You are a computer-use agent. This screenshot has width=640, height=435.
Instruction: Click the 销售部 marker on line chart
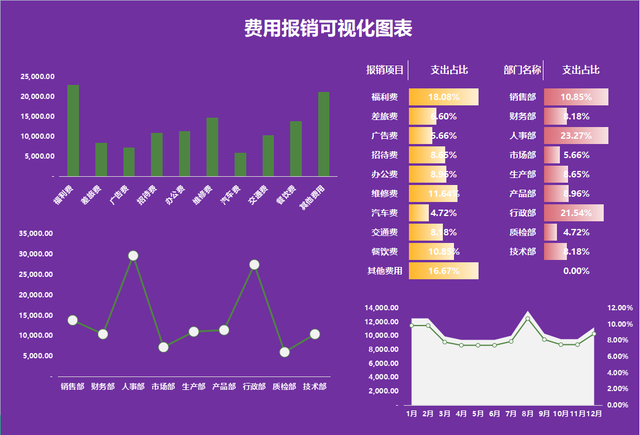pos(72,320)
